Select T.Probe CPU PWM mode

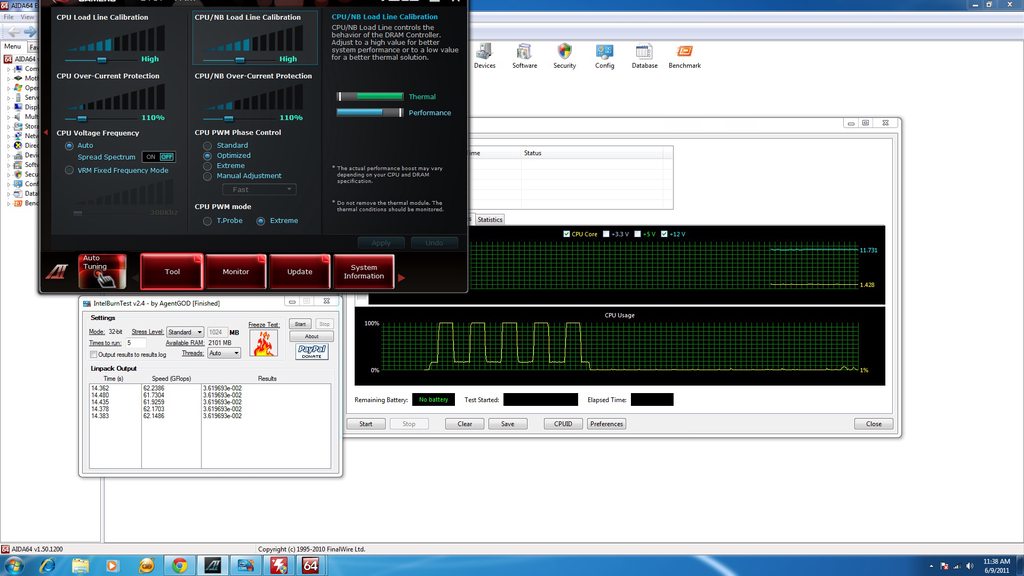point(207,221)
